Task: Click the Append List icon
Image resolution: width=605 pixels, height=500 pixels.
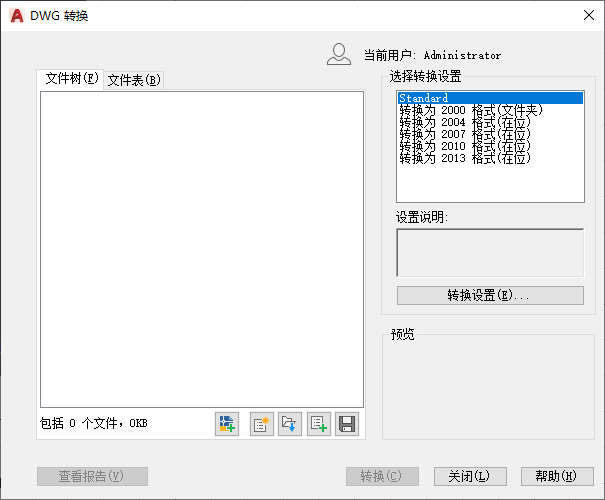Action: pos(319,424)
